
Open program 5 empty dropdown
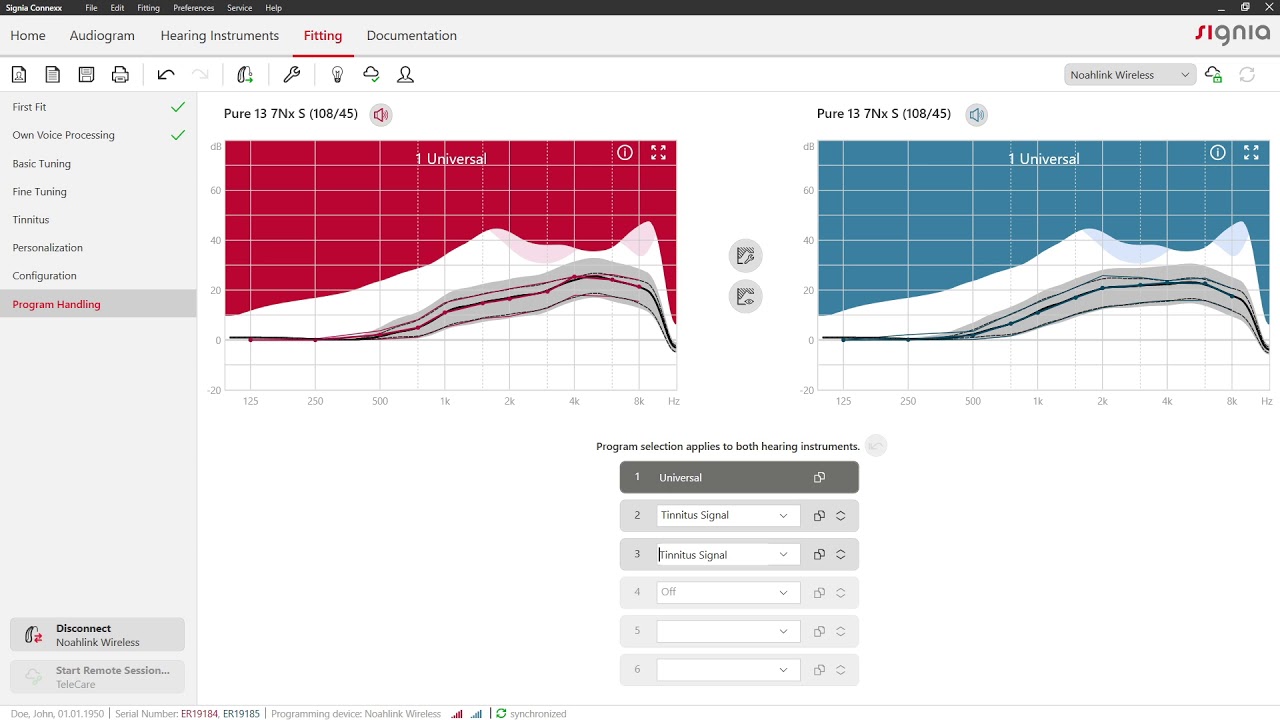(728, 631)
